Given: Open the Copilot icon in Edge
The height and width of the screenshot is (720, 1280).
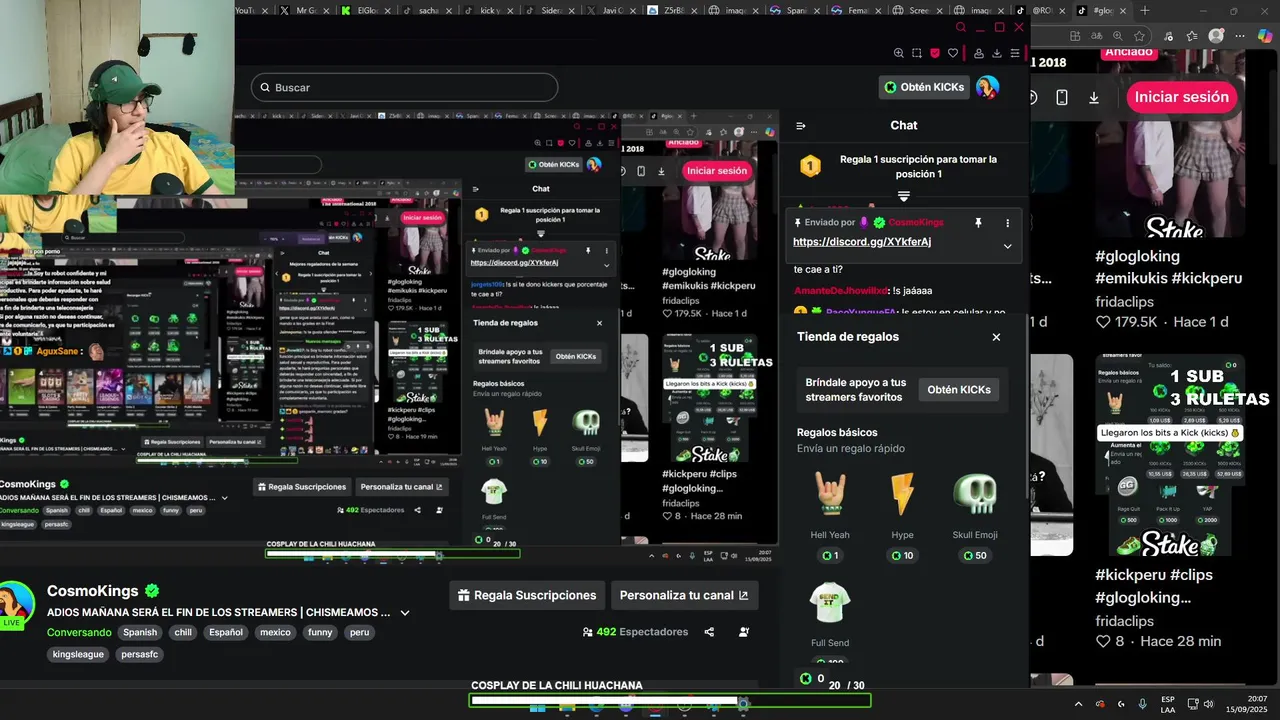Looking at the screenshot, I should click(1263, 36).
